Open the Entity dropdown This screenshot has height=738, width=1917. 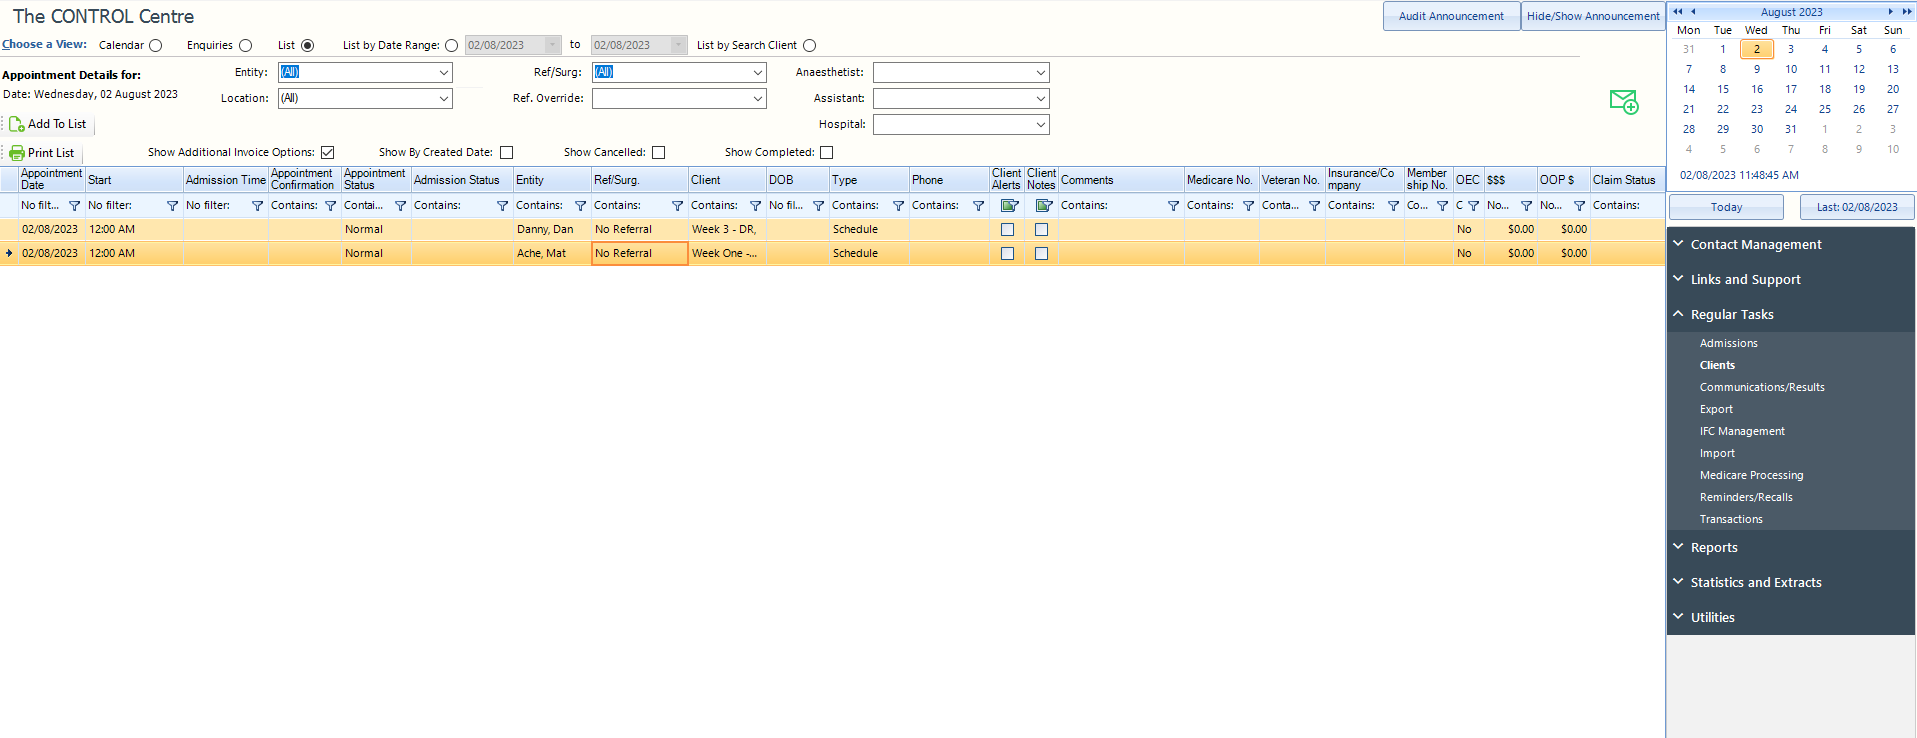click(x=443, y=73)
